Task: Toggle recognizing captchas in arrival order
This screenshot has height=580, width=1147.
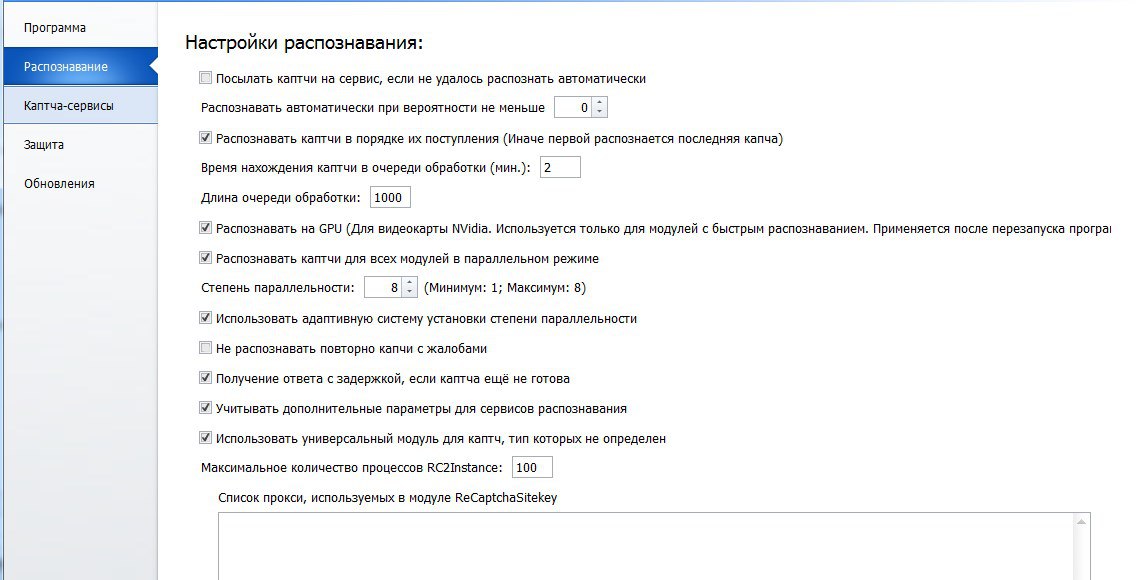Action: point(206,138)
